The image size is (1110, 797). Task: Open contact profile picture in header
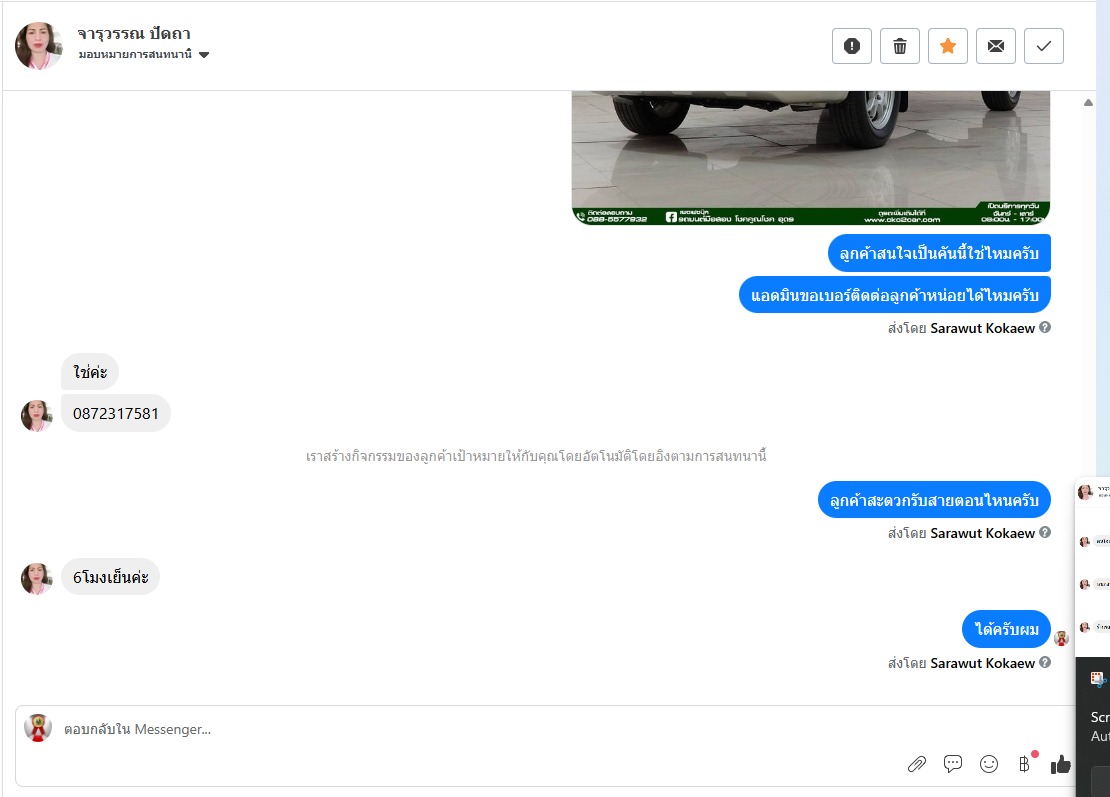39,46
